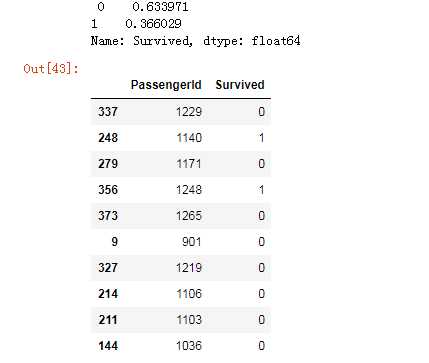This screenshot has width=429, height=363.
Task: Click PassengerId cell 1219
Action: tap(189, 268)
